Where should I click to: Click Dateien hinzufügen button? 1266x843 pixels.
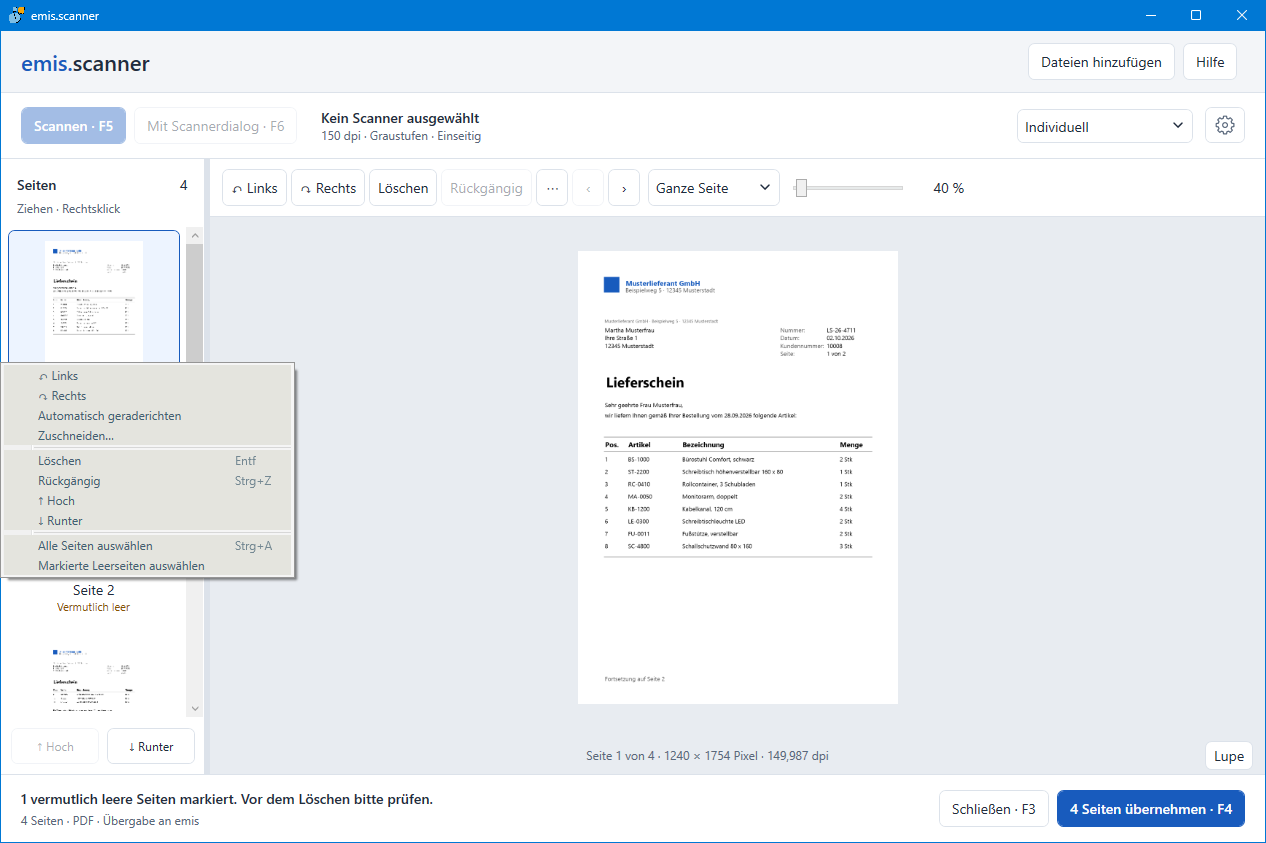tap(1101, 62)
